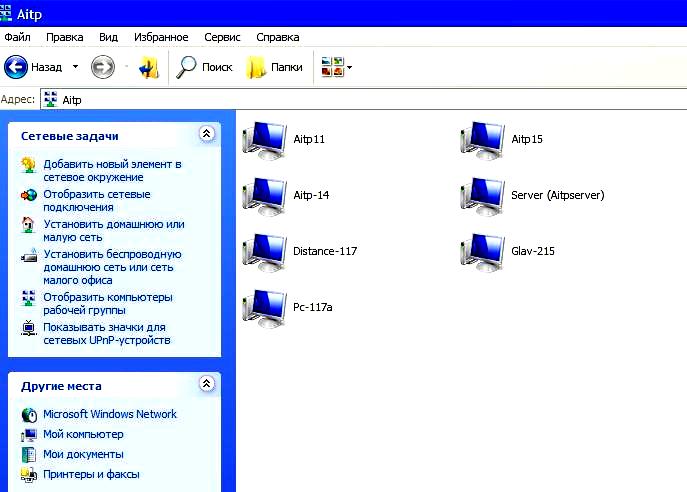
Task: Select the Aitp15 computer icon
Action: click(482, 141)
